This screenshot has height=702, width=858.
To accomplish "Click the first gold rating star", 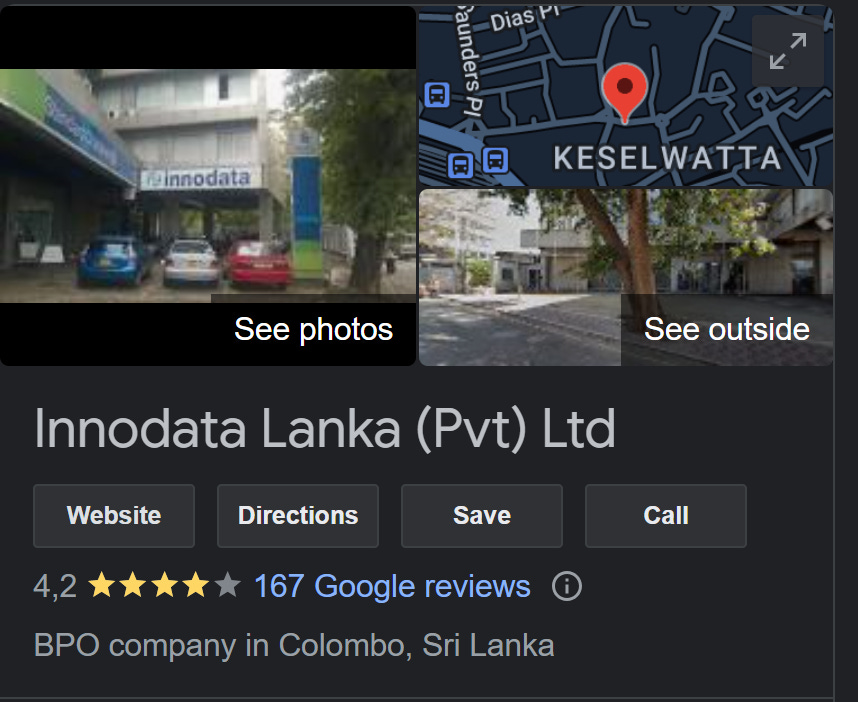I will tap(101, 585).
